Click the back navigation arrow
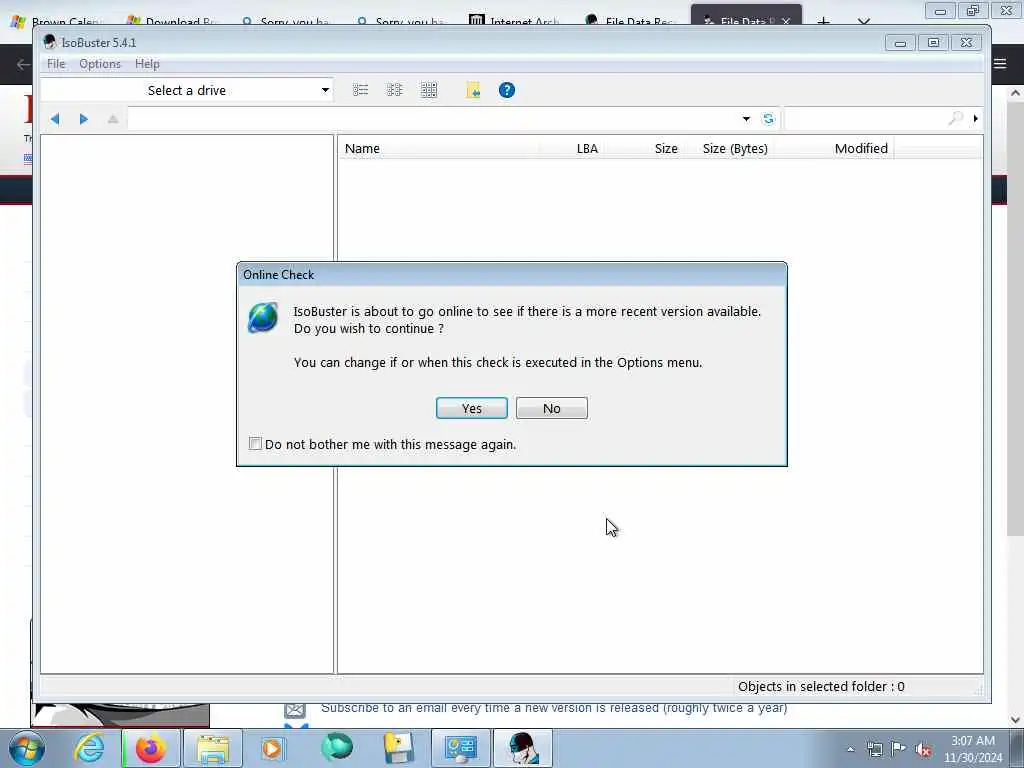The image size is (1024, 768). [55, 119]
